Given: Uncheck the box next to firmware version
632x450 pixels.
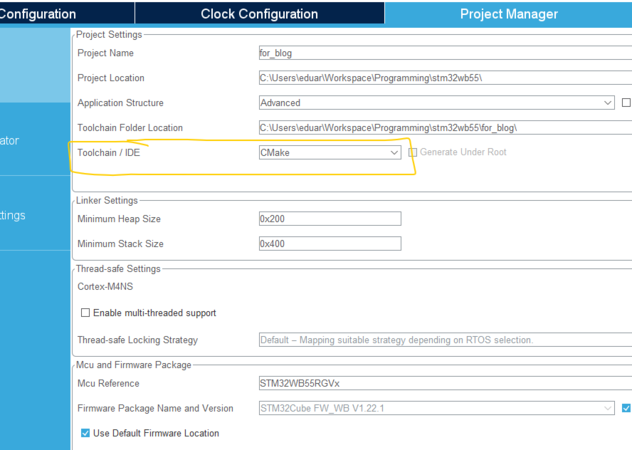Looking at the screenshot, I should tap(626, 408).
